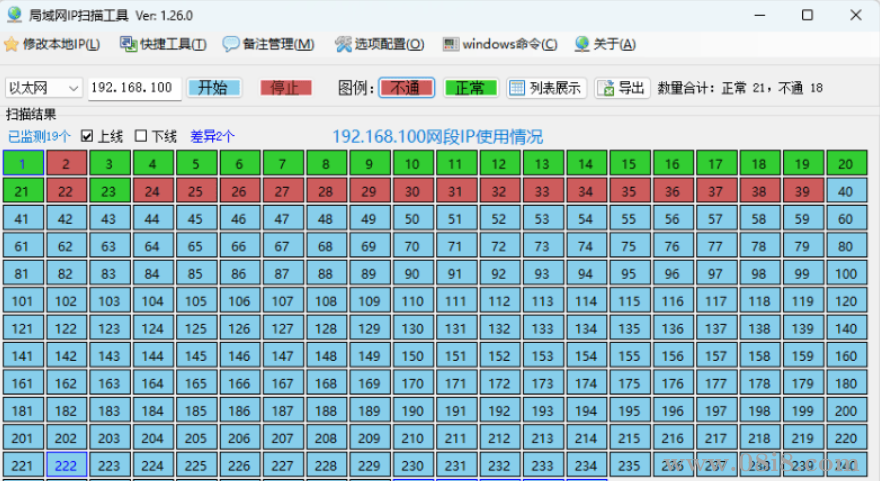
Task: Click the 192.168.100网段IP使用情况 heading
Action: point(438,136)
